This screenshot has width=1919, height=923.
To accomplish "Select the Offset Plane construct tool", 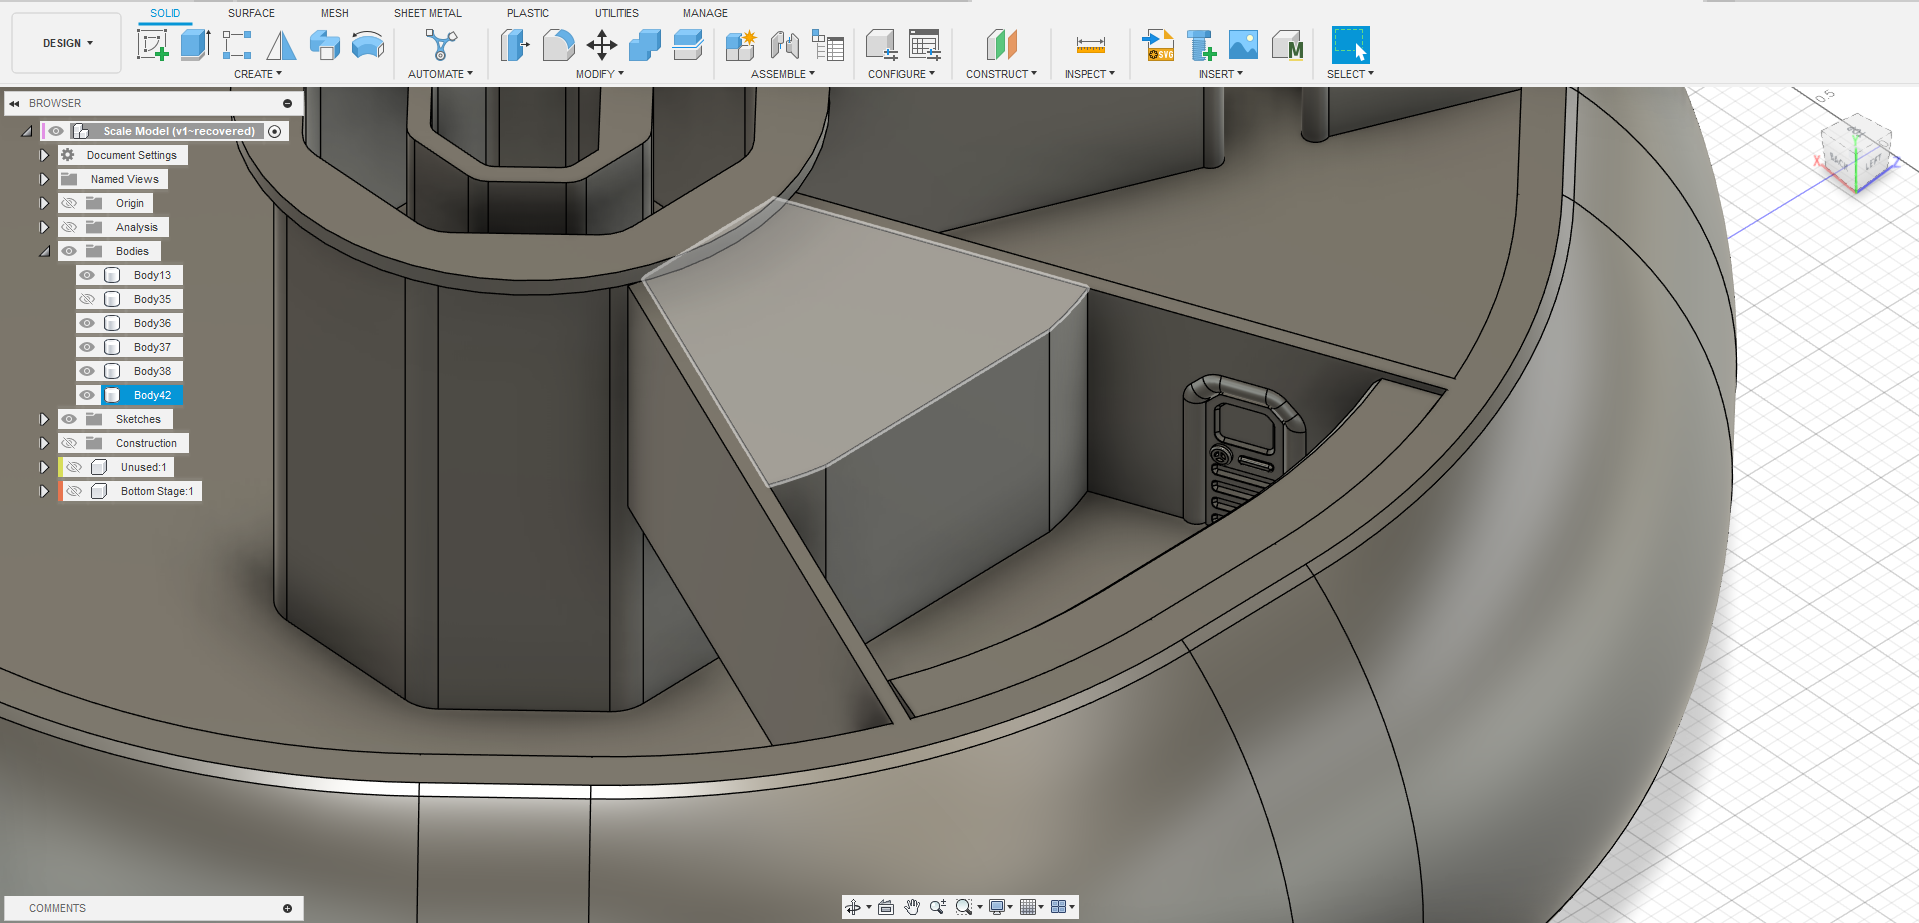I will coord(1001,45).
